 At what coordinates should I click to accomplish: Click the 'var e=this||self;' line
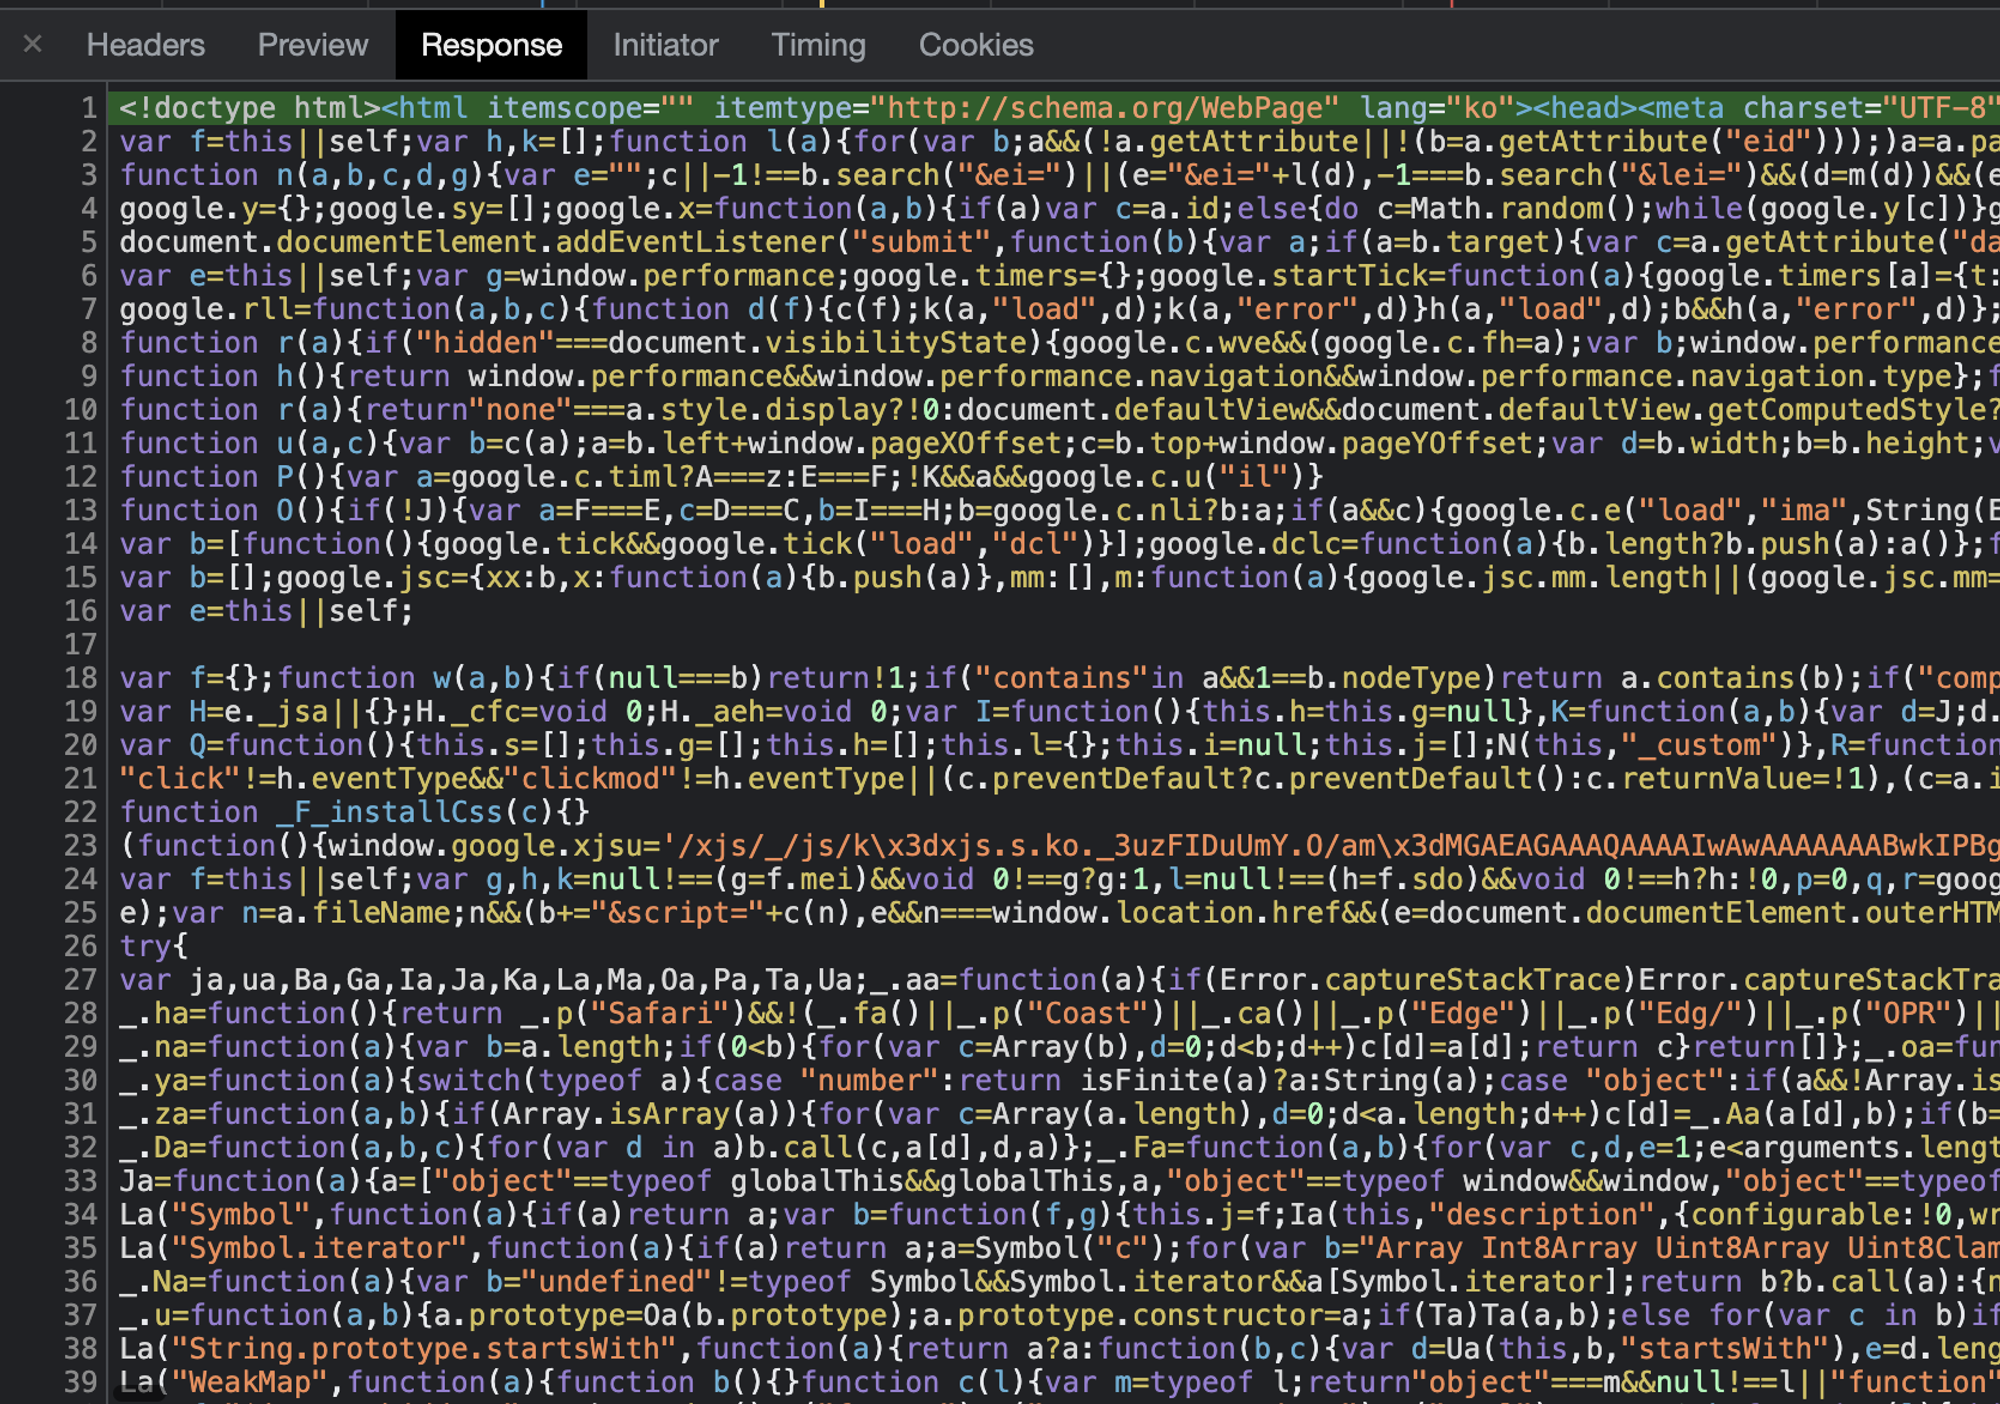[x=266, y=611]
